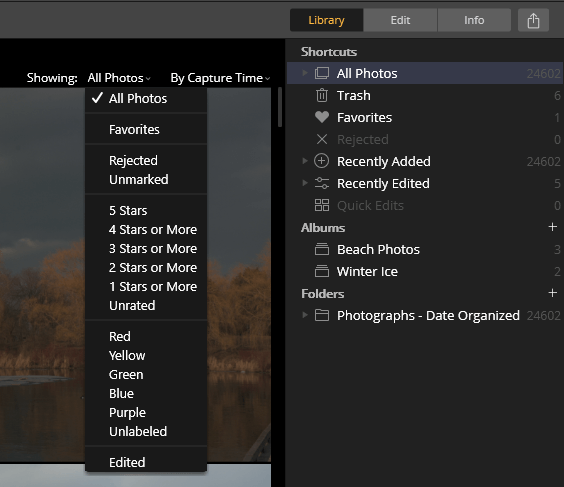Click the Winter Ice album icon
This screenshot has width=564, height=487.
click(x=322, y=271)
